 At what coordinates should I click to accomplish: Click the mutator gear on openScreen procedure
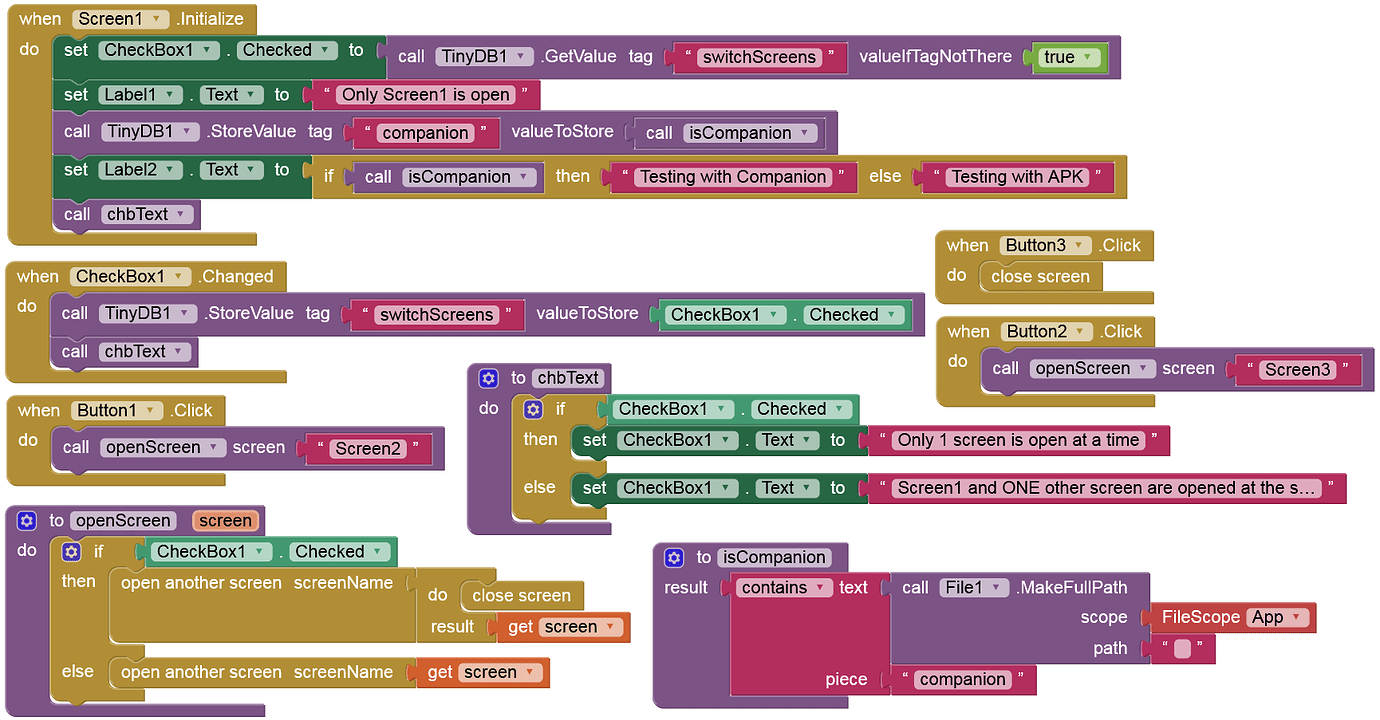tap(27, 520)
